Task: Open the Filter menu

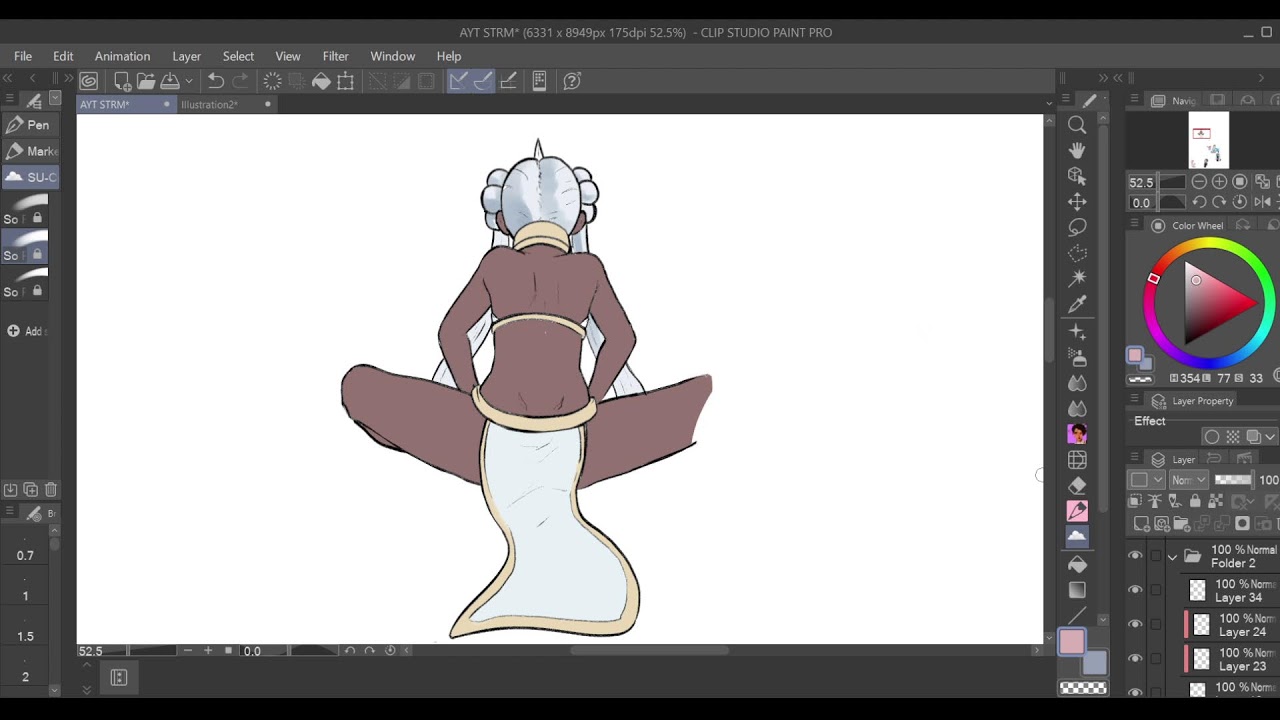Action: click(x=336, y=56)
